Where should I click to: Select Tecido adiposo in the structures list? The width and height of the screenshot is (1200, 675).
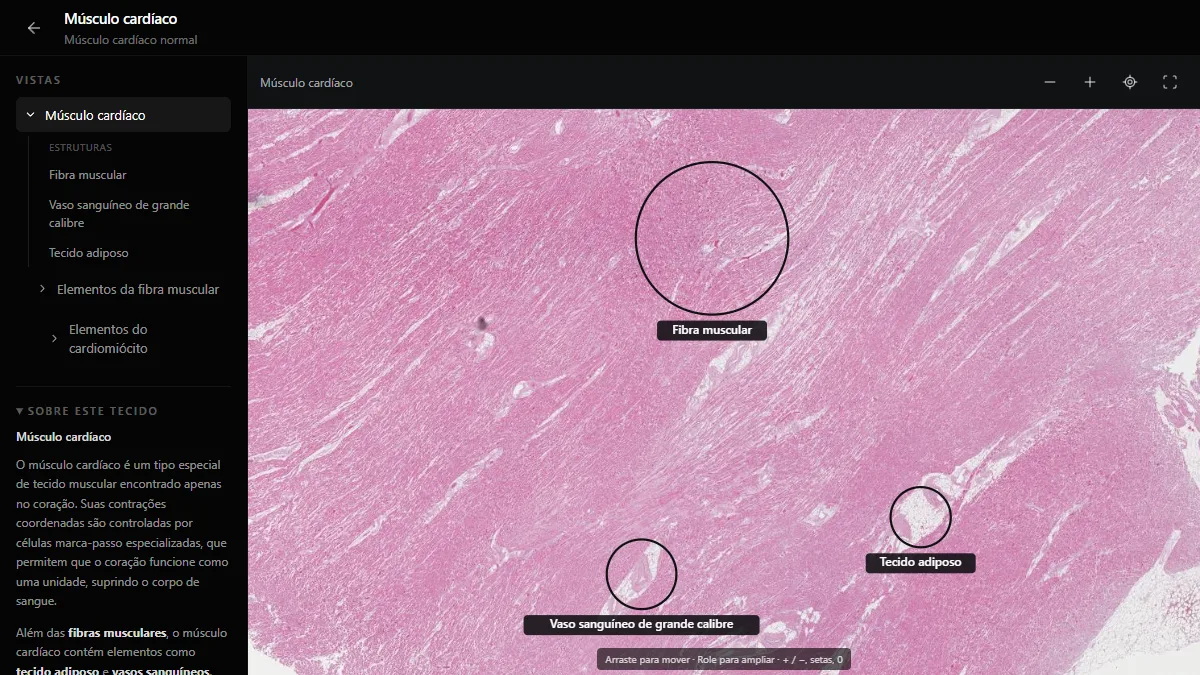point(89,253)
